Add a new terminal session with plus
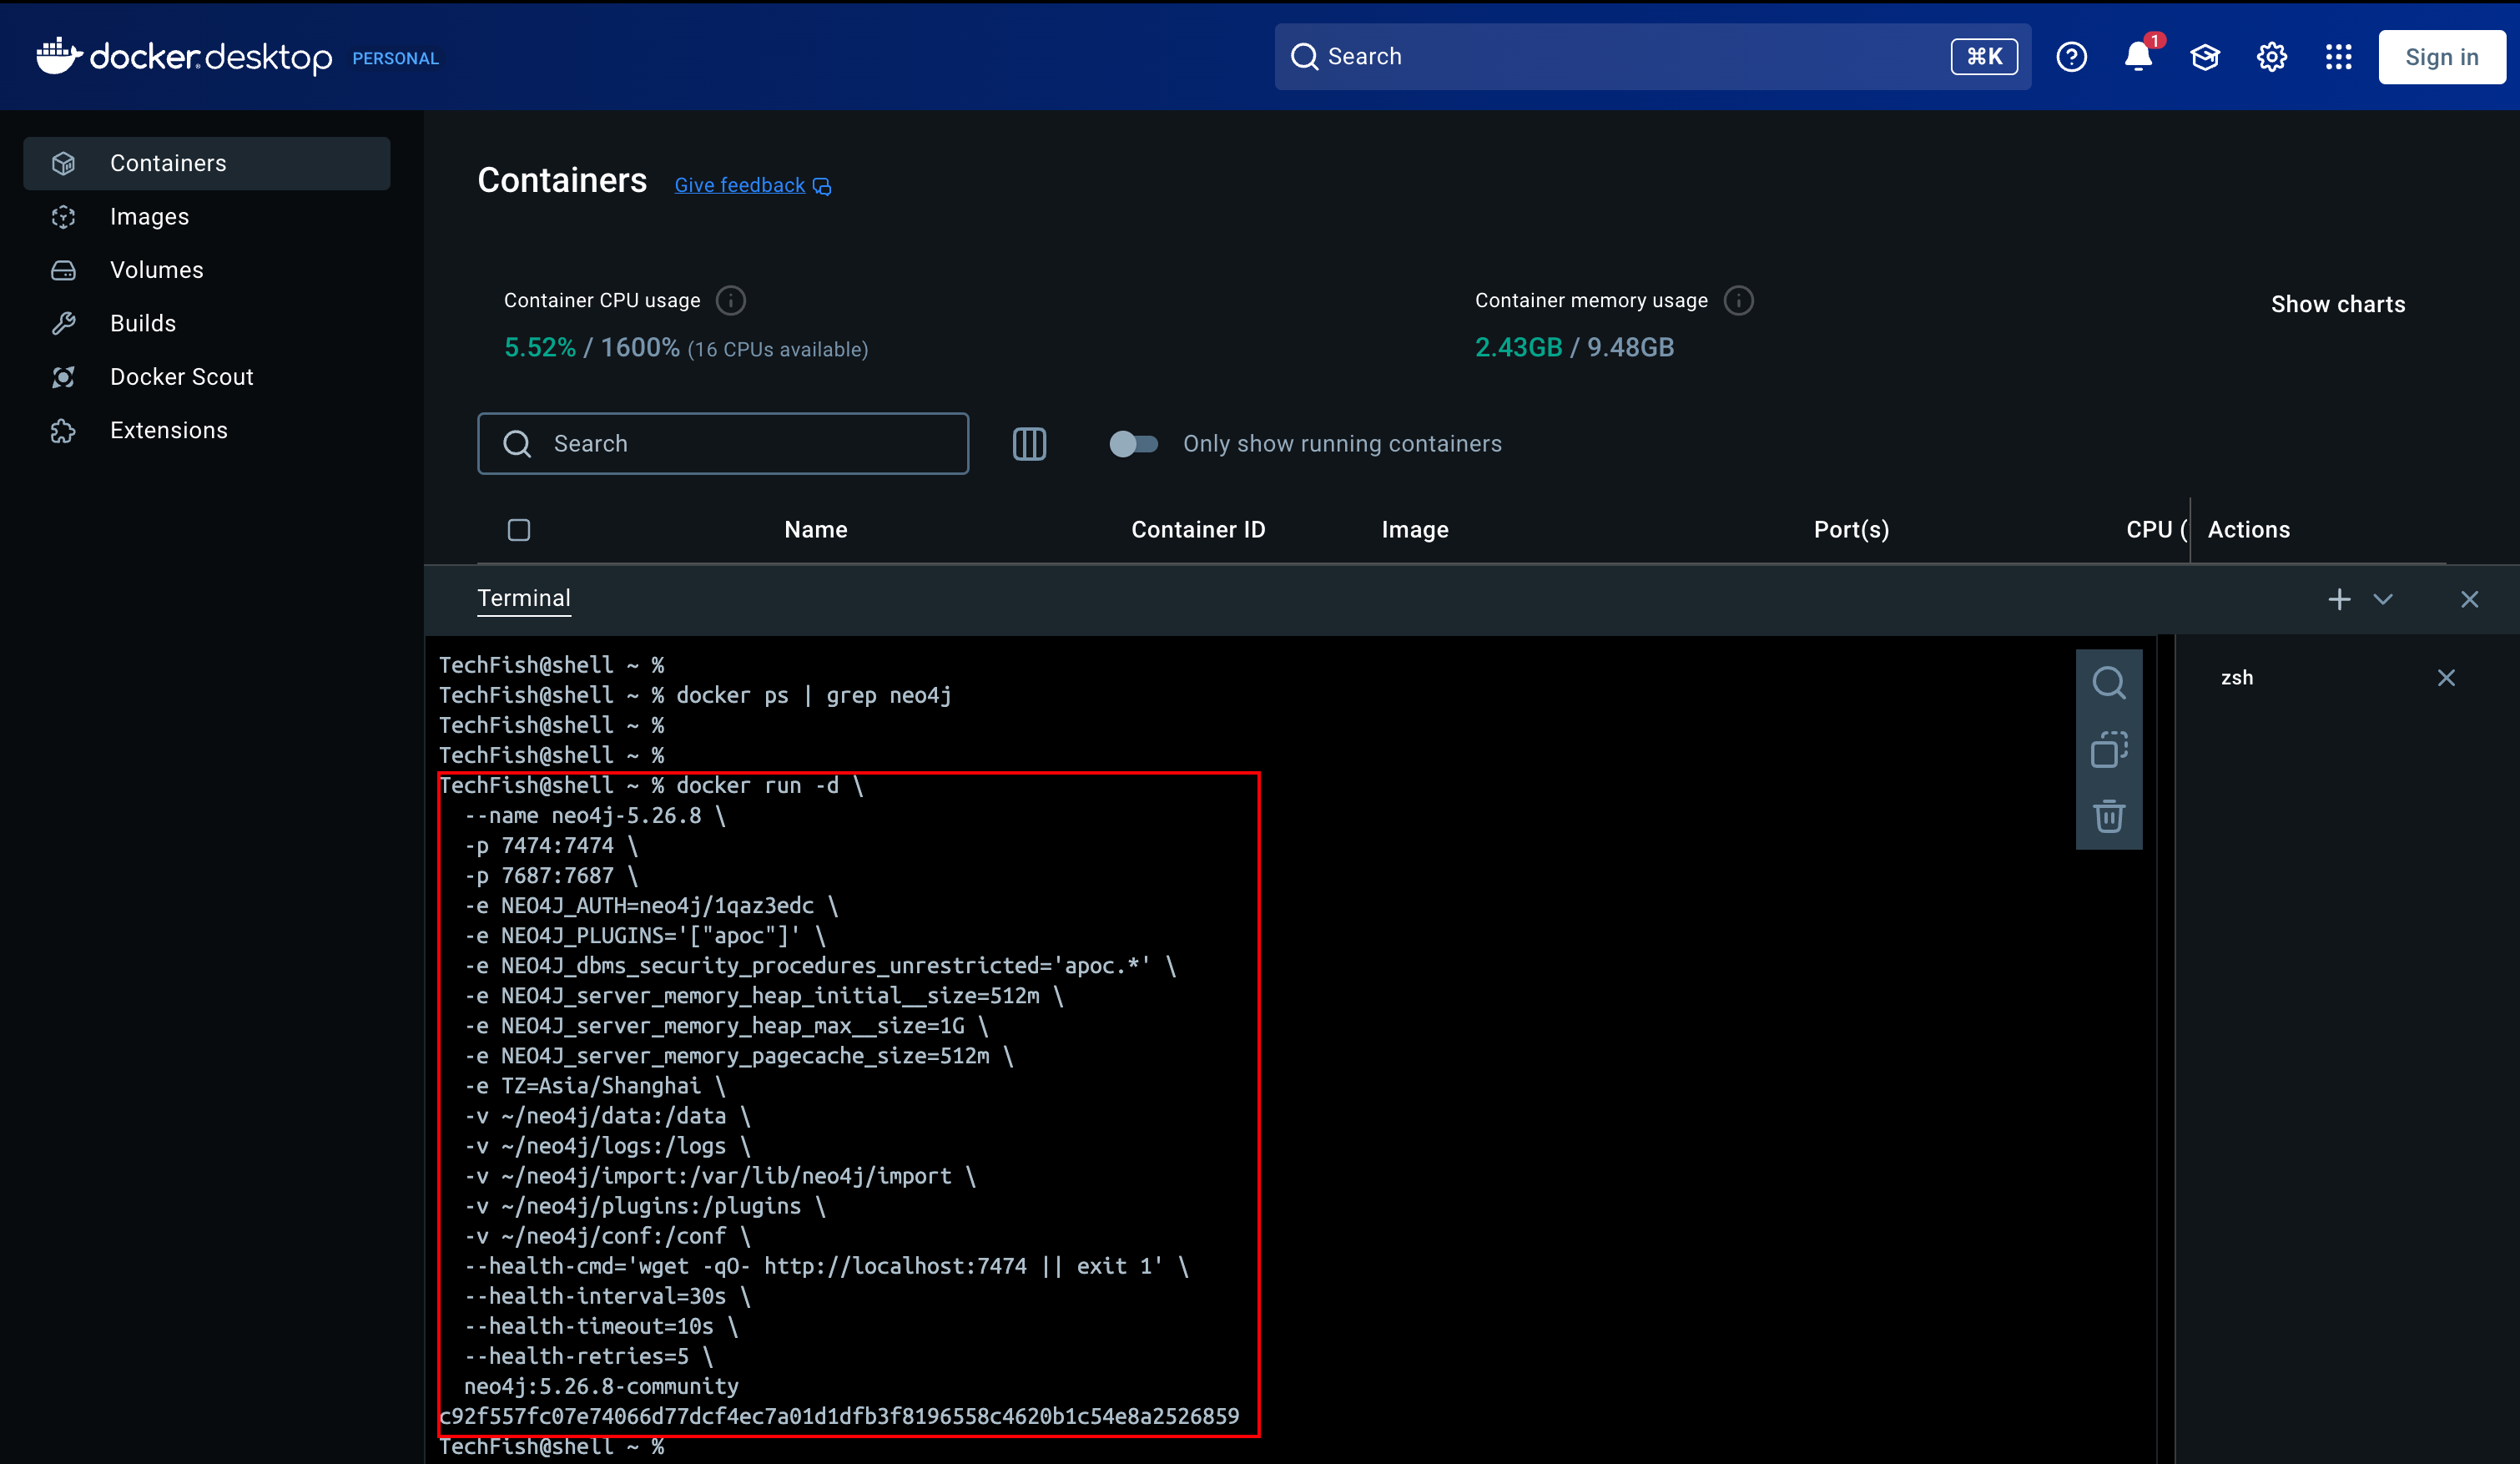 coord(2339,599)
